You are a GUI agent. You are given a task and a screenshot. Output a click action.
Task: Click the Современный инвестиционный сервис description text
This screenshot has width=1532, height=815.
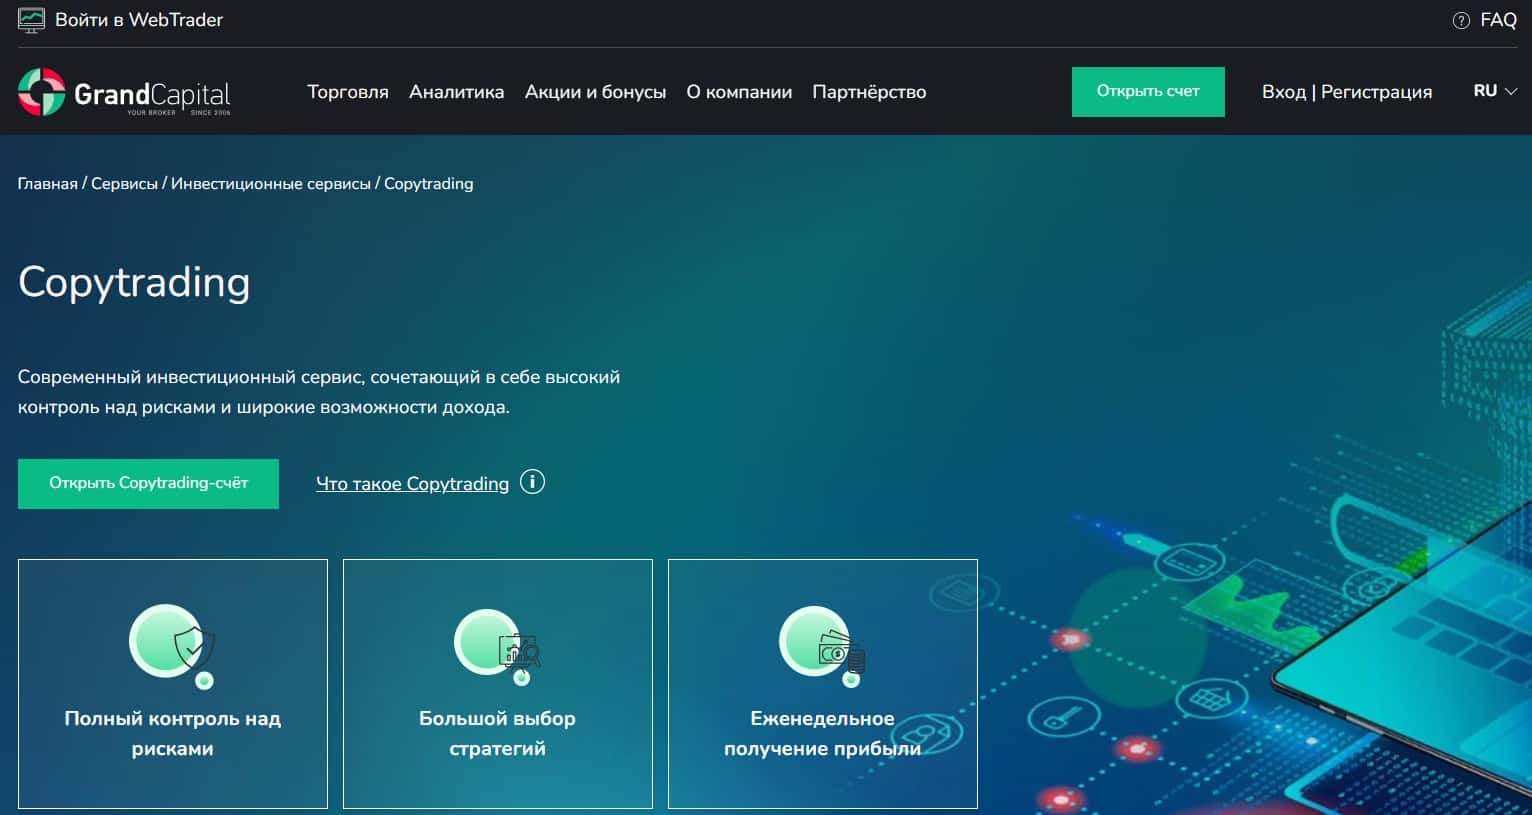[319, 392]
